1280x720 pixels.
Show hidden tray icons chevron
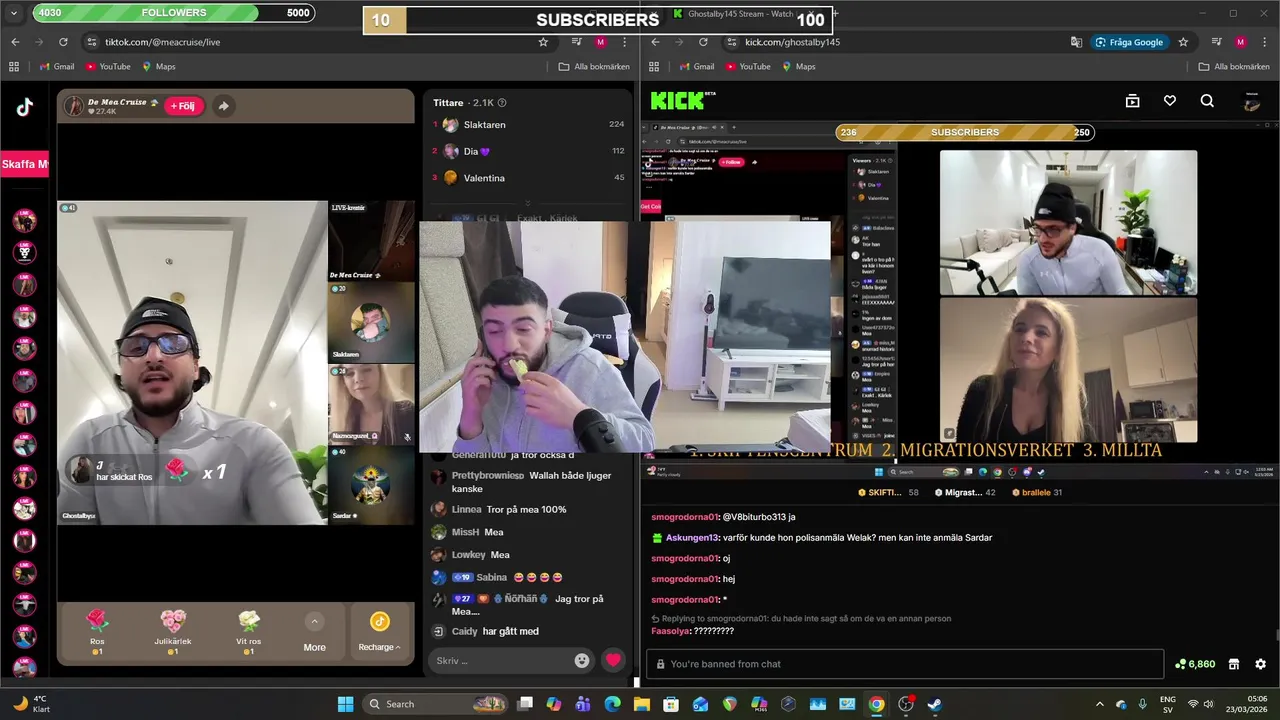[x=1100, y=704]
